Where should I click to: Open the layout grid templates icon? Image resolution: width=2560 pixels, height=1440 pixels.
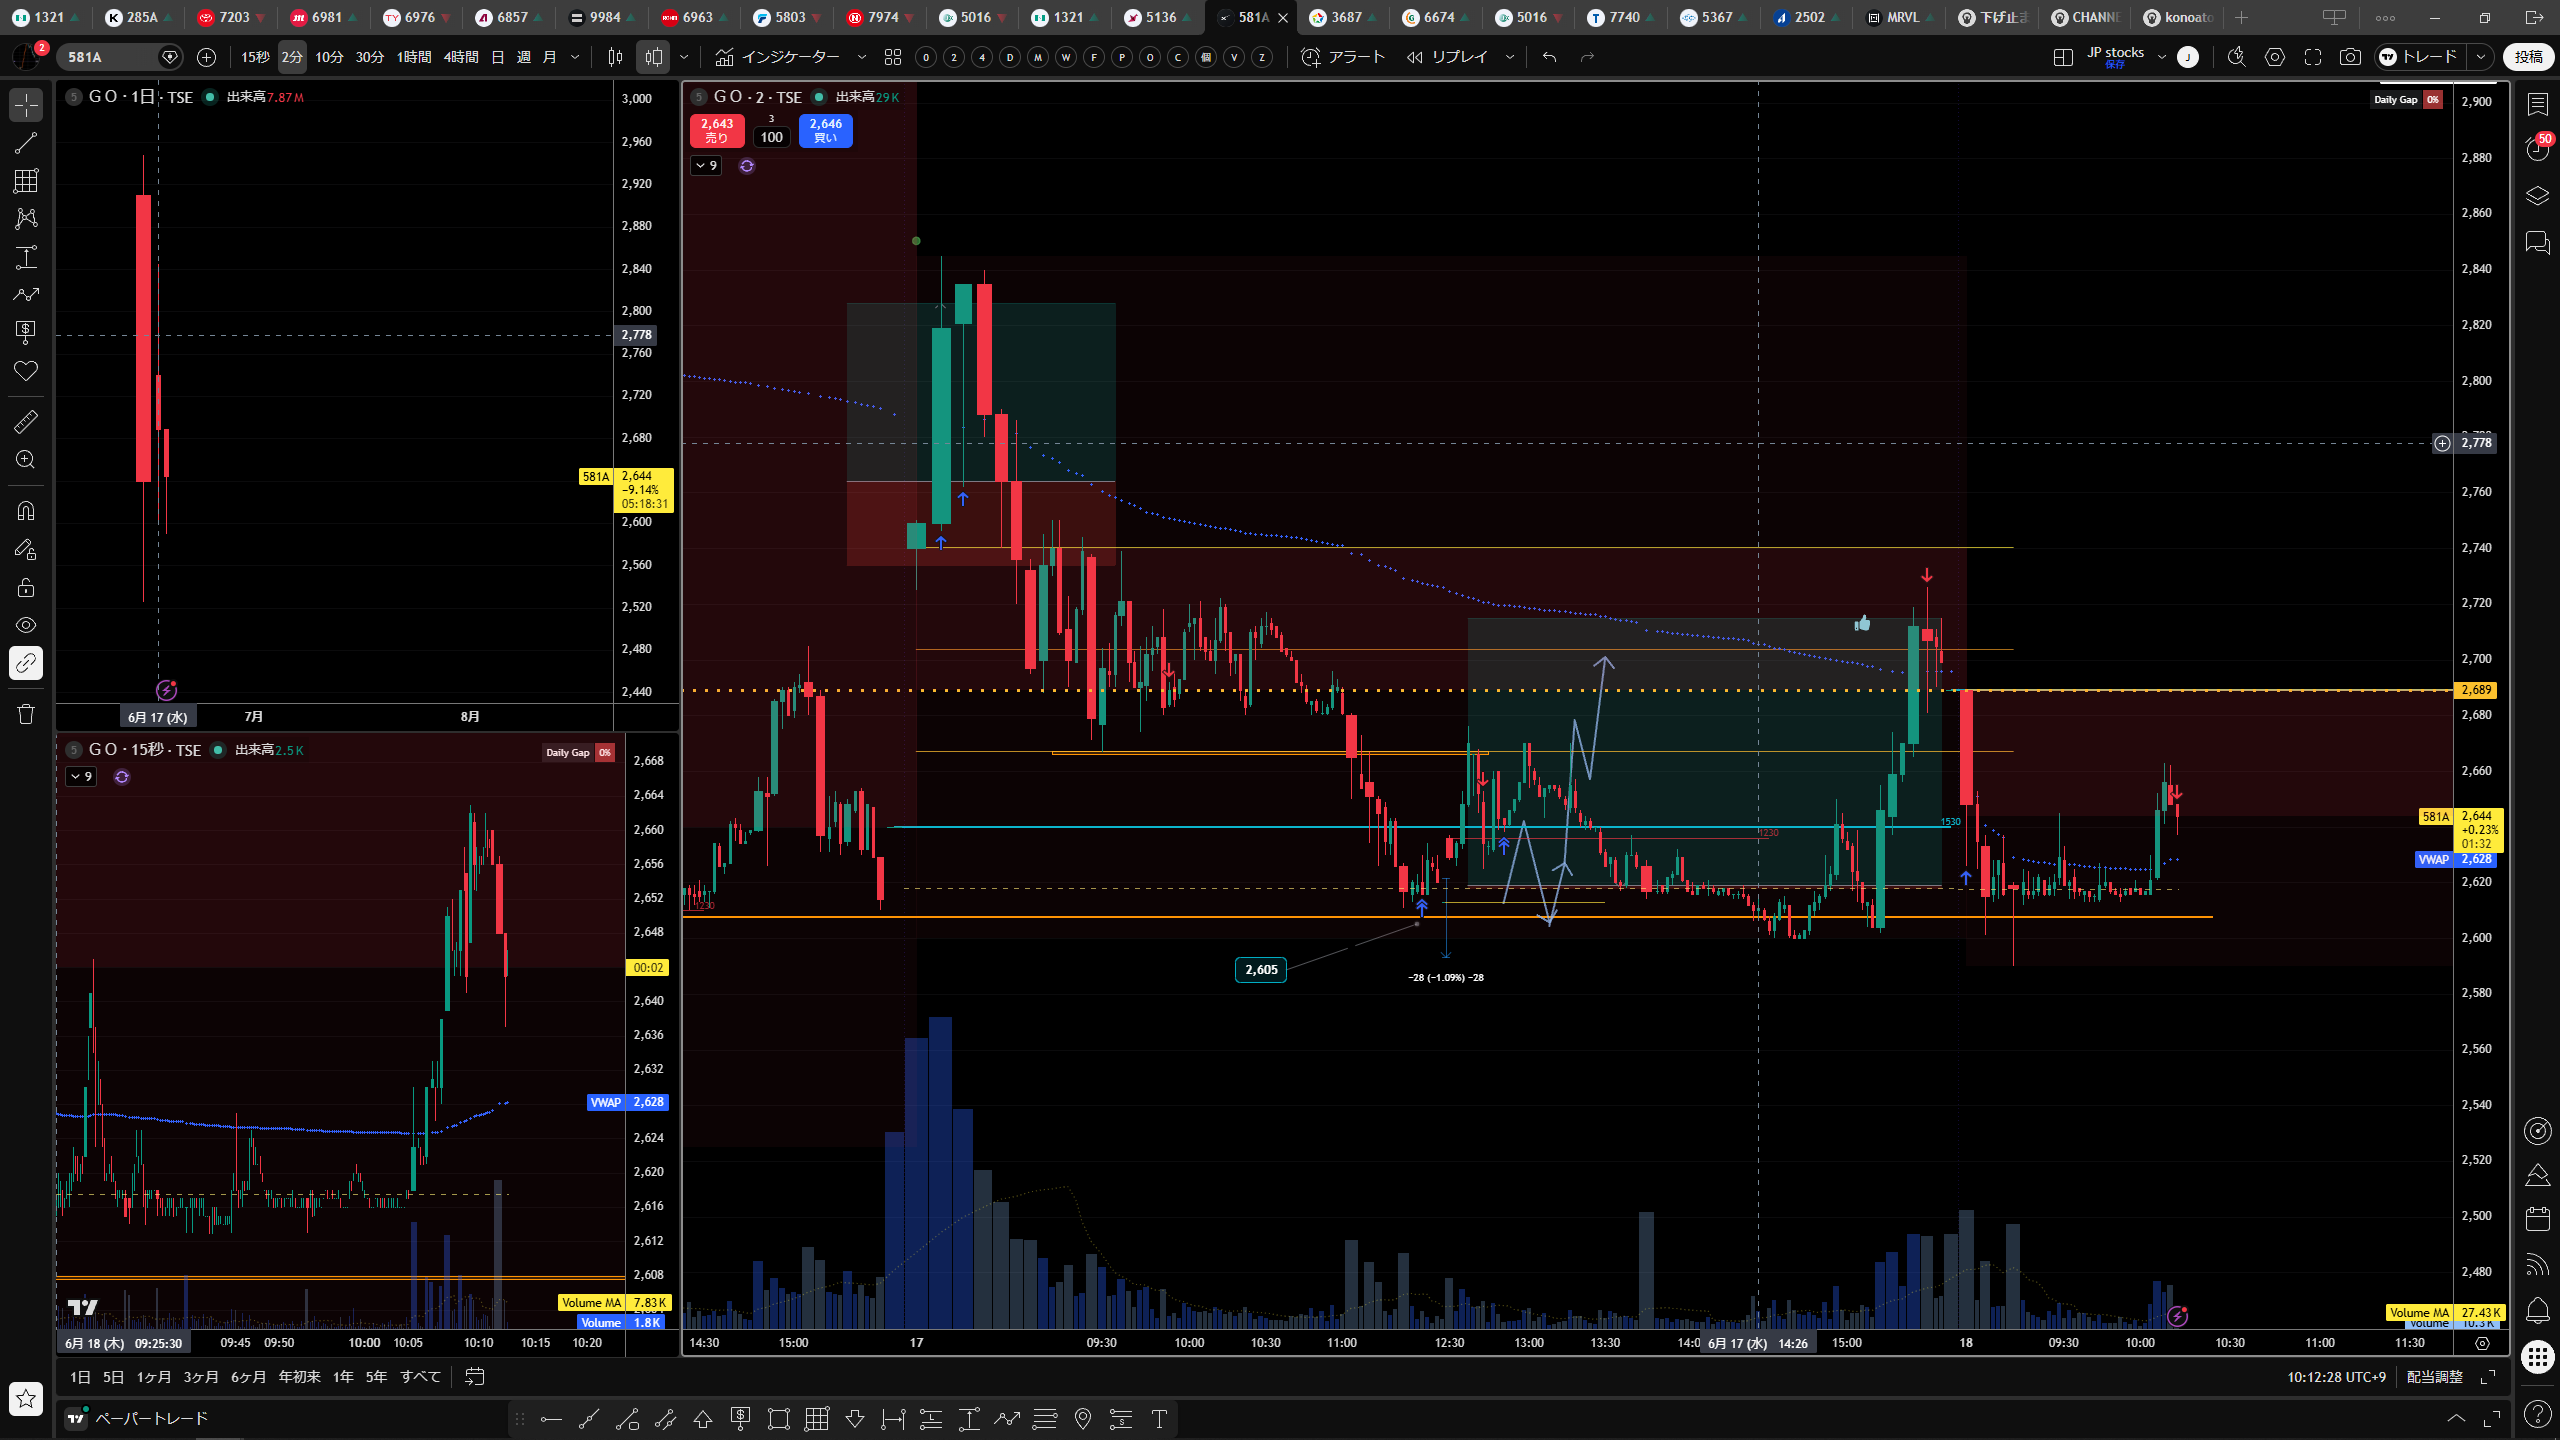[893, 57]
